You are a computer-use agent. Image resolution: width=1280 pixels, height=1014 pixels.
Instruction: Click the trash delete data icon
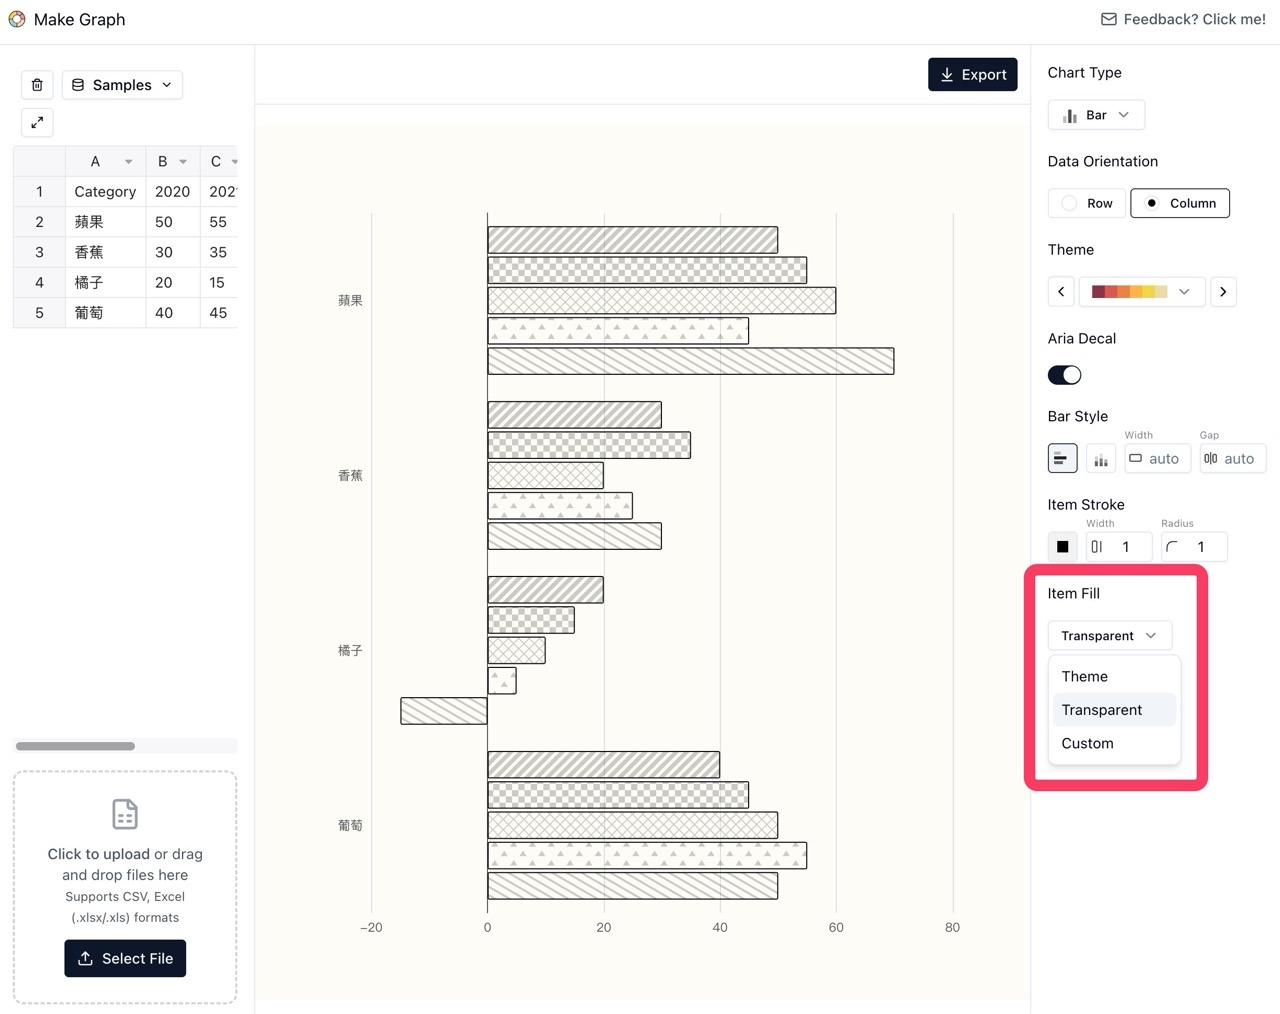point(37,85)
